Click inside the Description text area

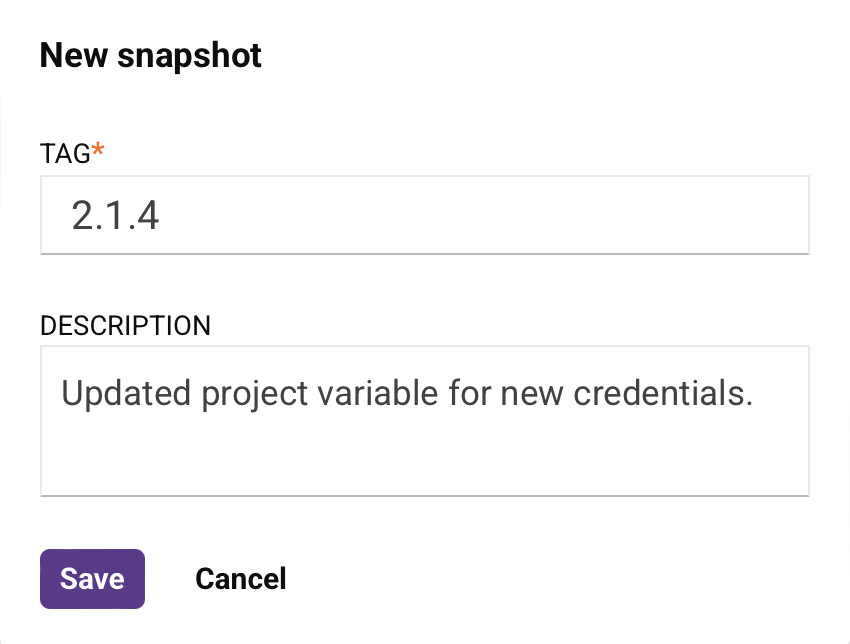424,420
